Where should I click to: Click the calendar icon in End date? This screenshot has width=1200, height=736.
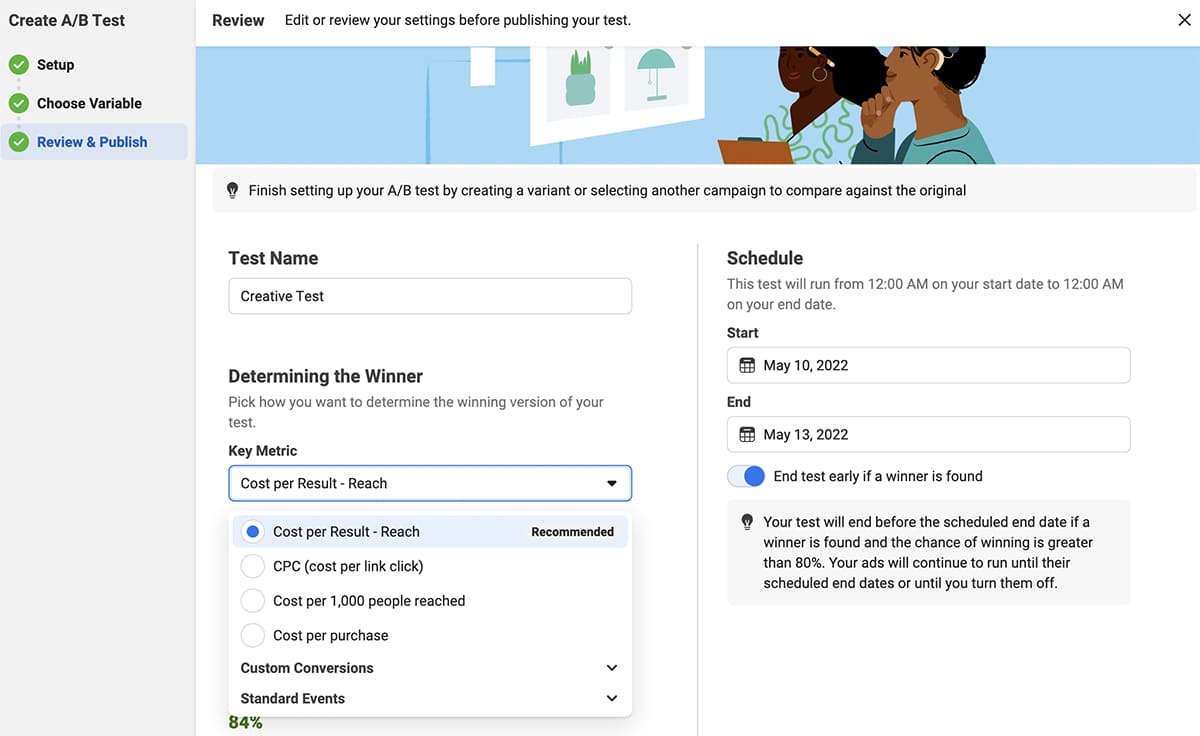coord(747,434)
